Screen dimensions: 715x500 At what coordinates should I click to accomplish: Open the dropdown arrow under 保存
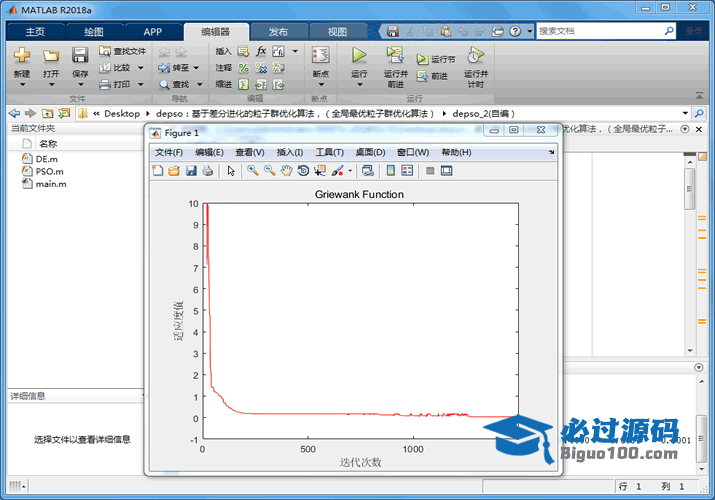click(80, 85)
